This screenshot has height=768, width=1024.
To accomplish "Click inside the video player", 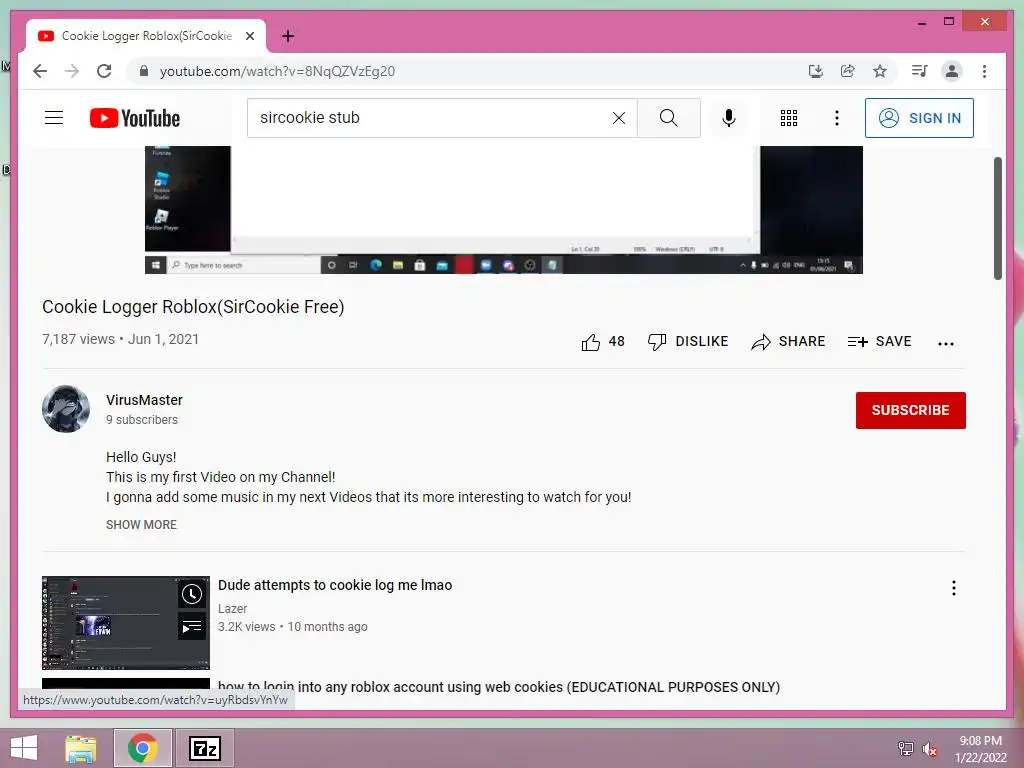I will pos(504,209).
